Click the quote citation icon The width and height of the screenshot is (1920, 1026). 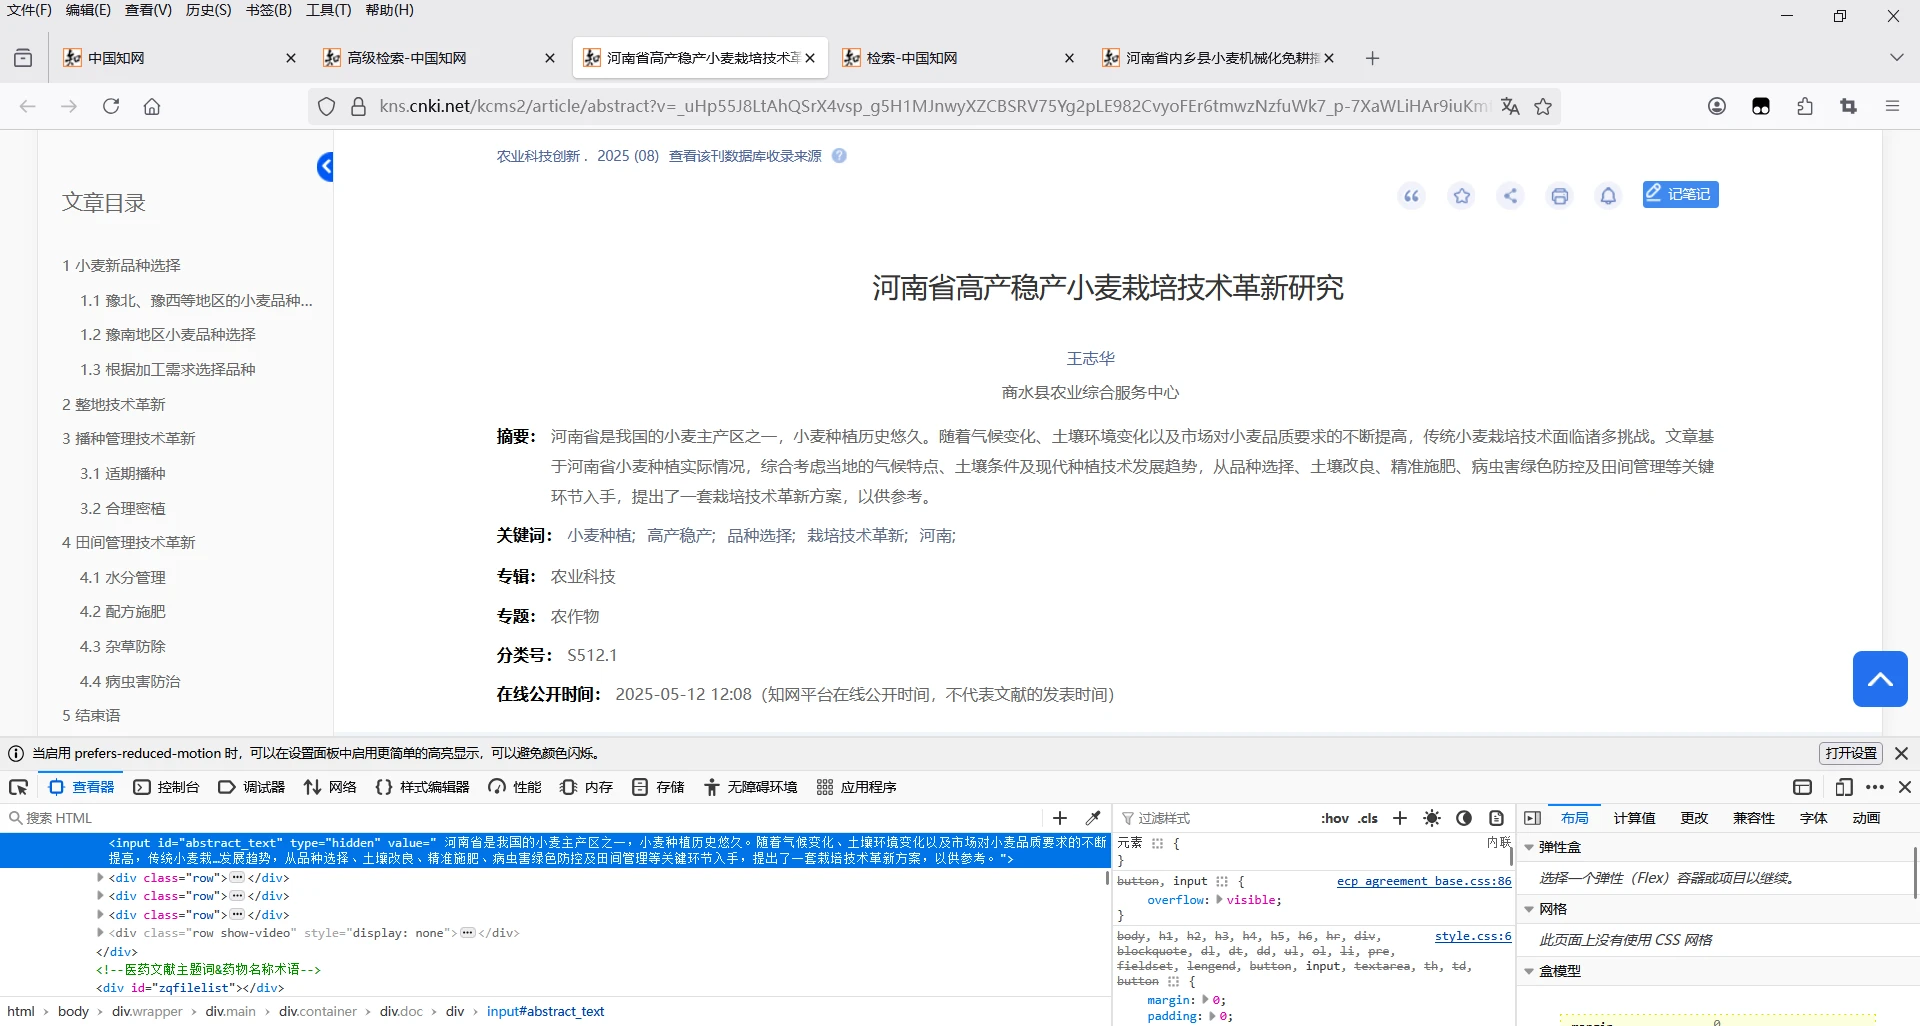(x=1411, y=196)
